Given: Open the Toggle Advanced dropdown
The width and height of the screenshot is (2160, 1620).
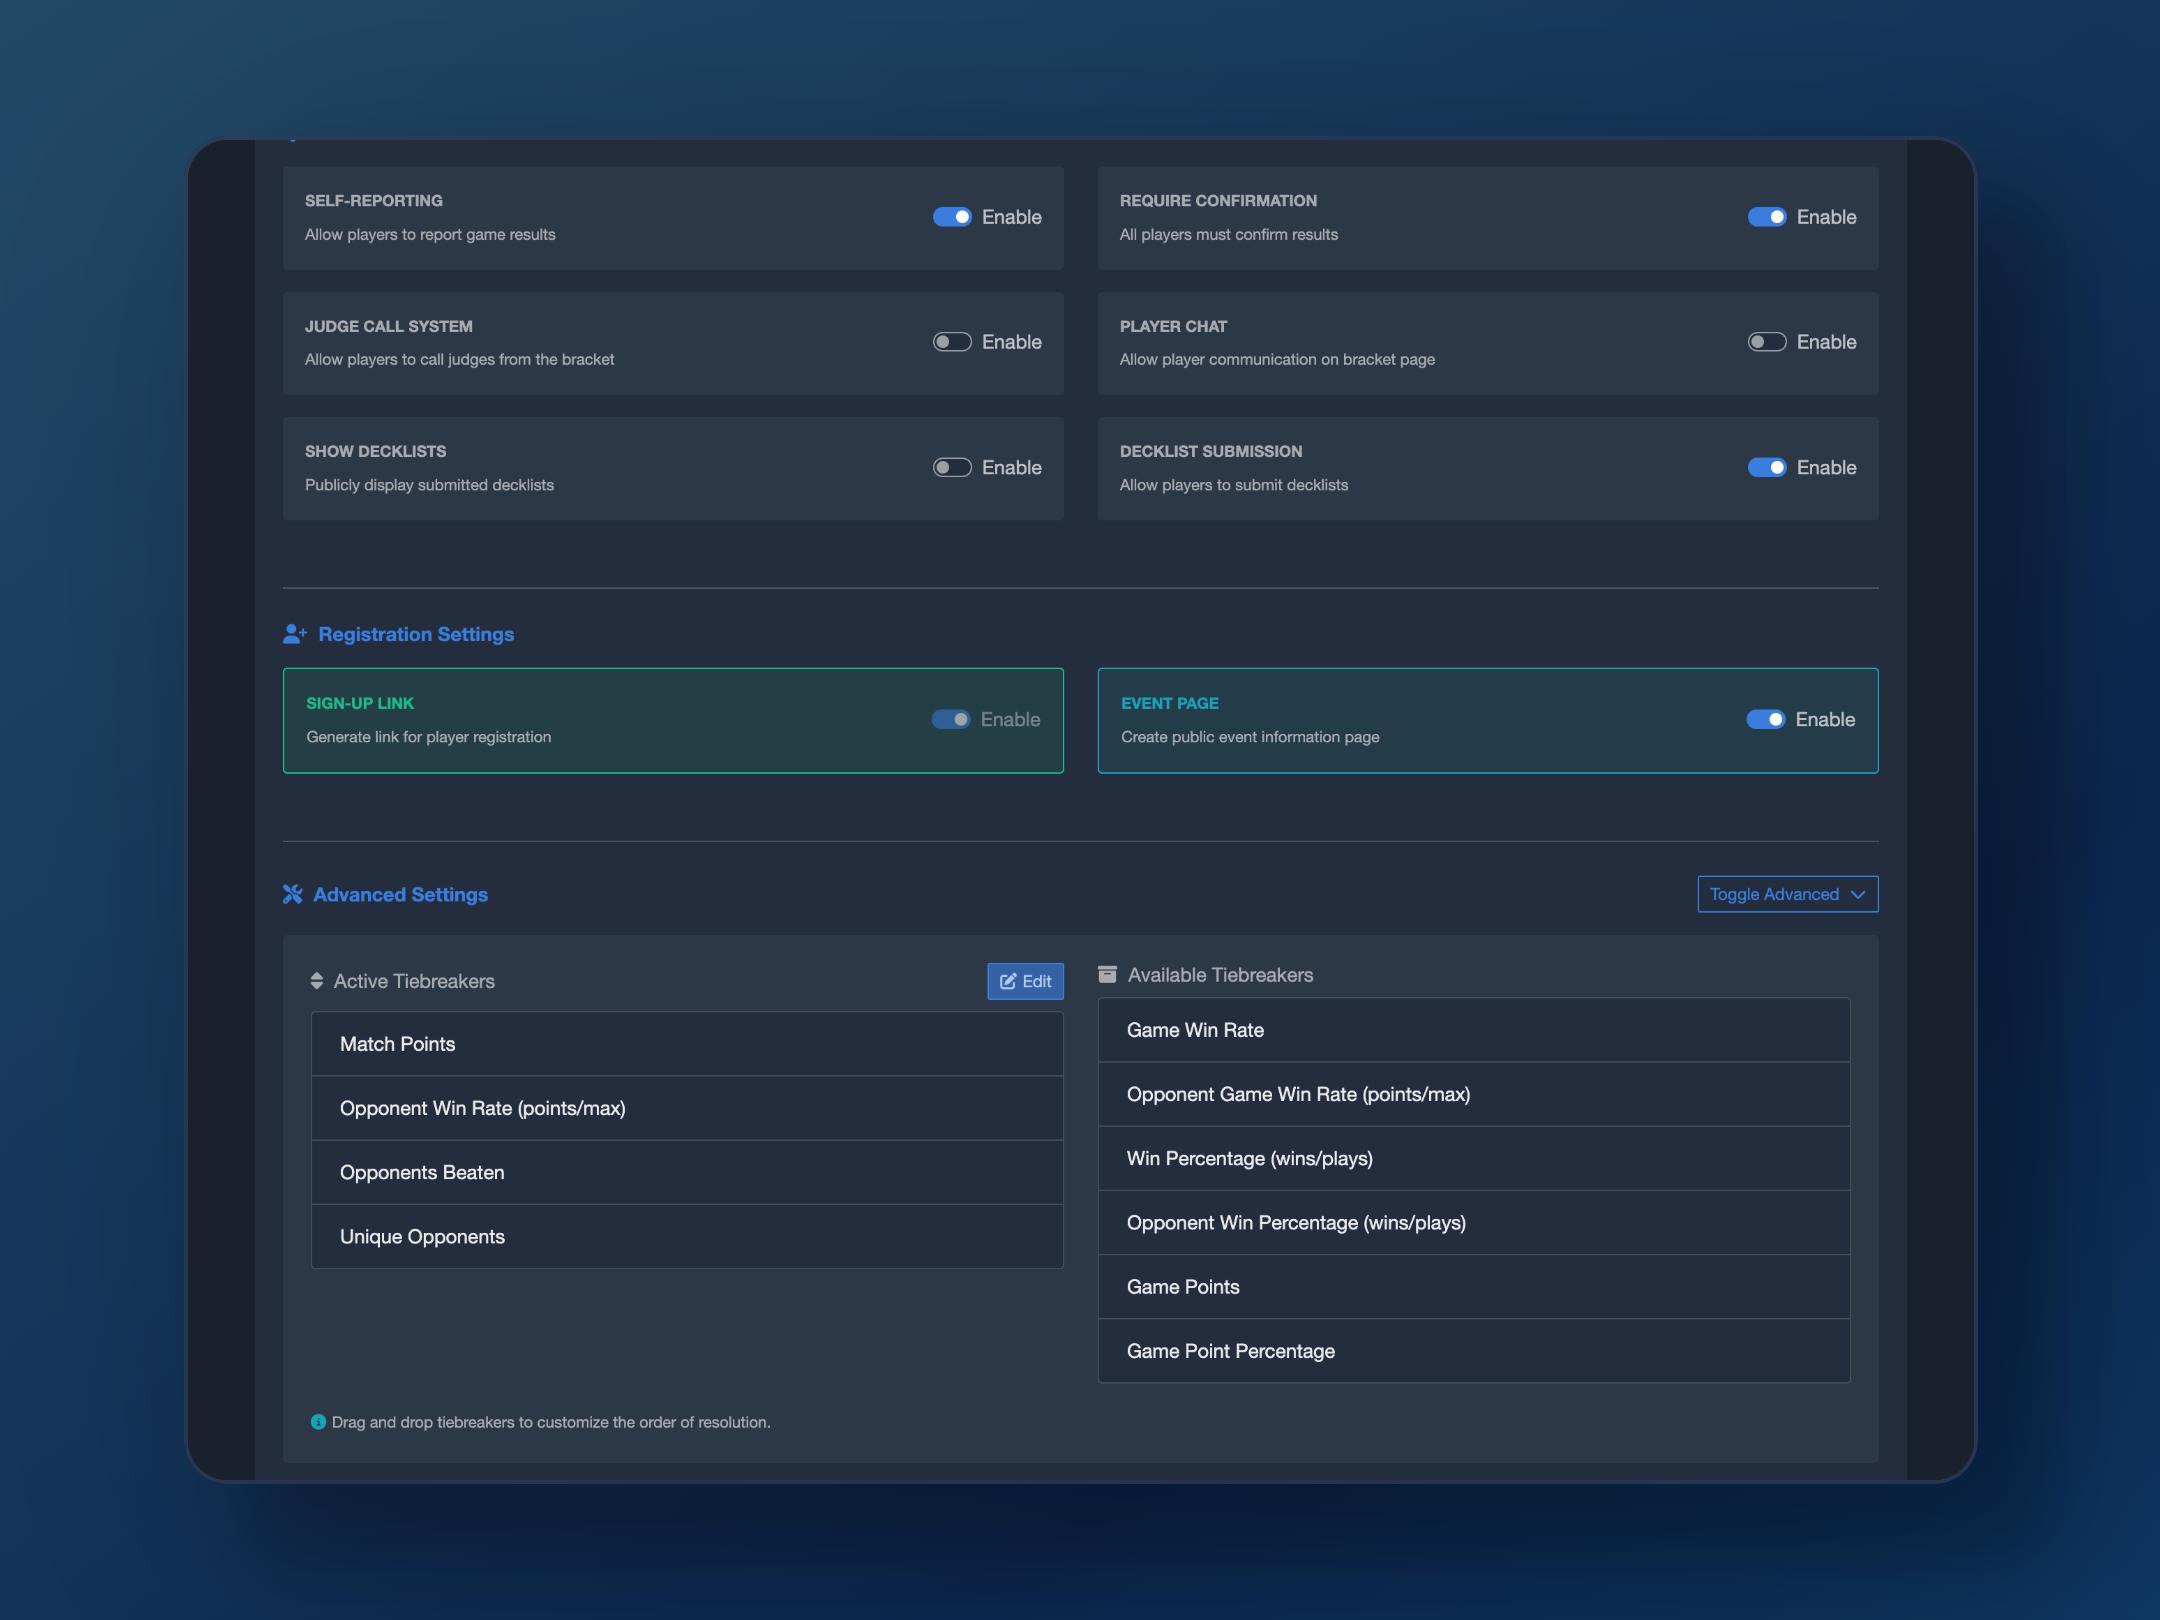Looking at the screenshot, I should (x=1786, y=894).
